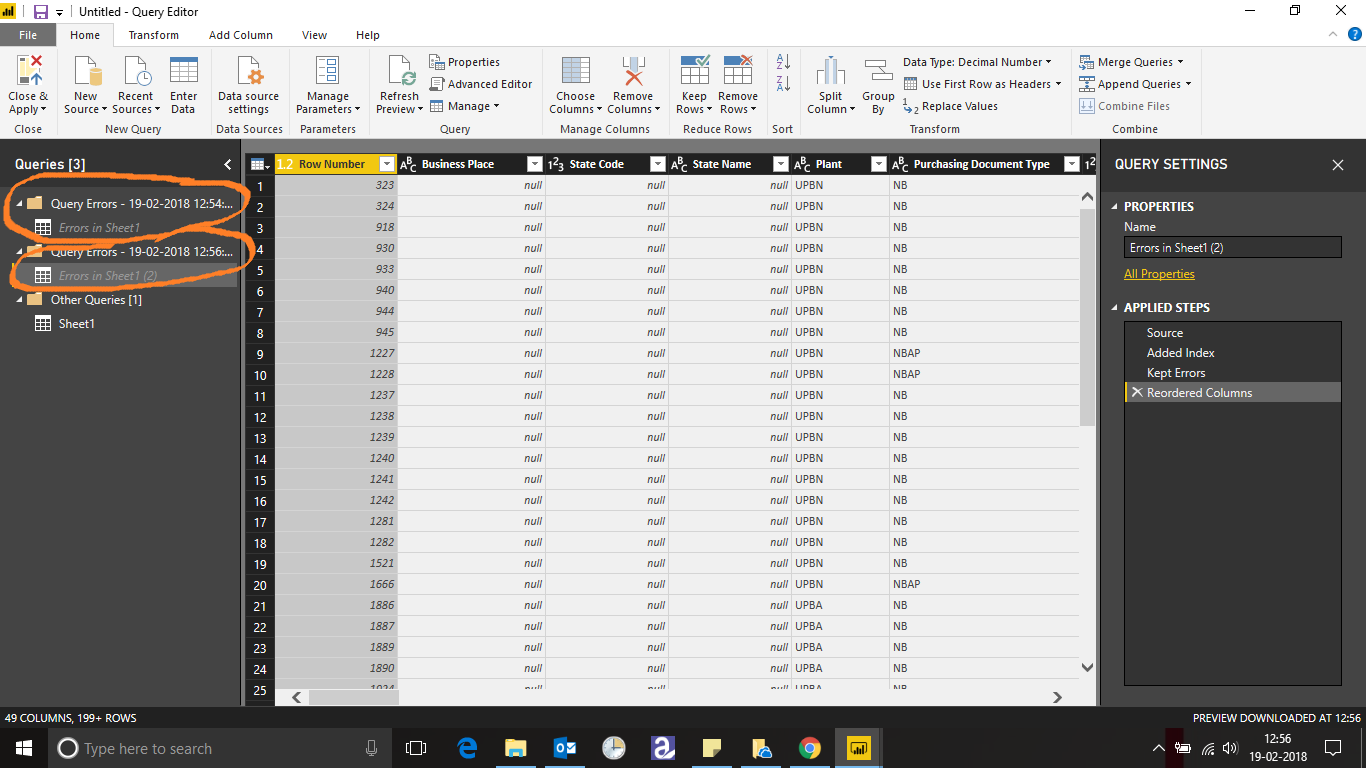Screen dimensions: 1366x768
Task: Delete the Reordered Columns step
Action: [1136, 393]
